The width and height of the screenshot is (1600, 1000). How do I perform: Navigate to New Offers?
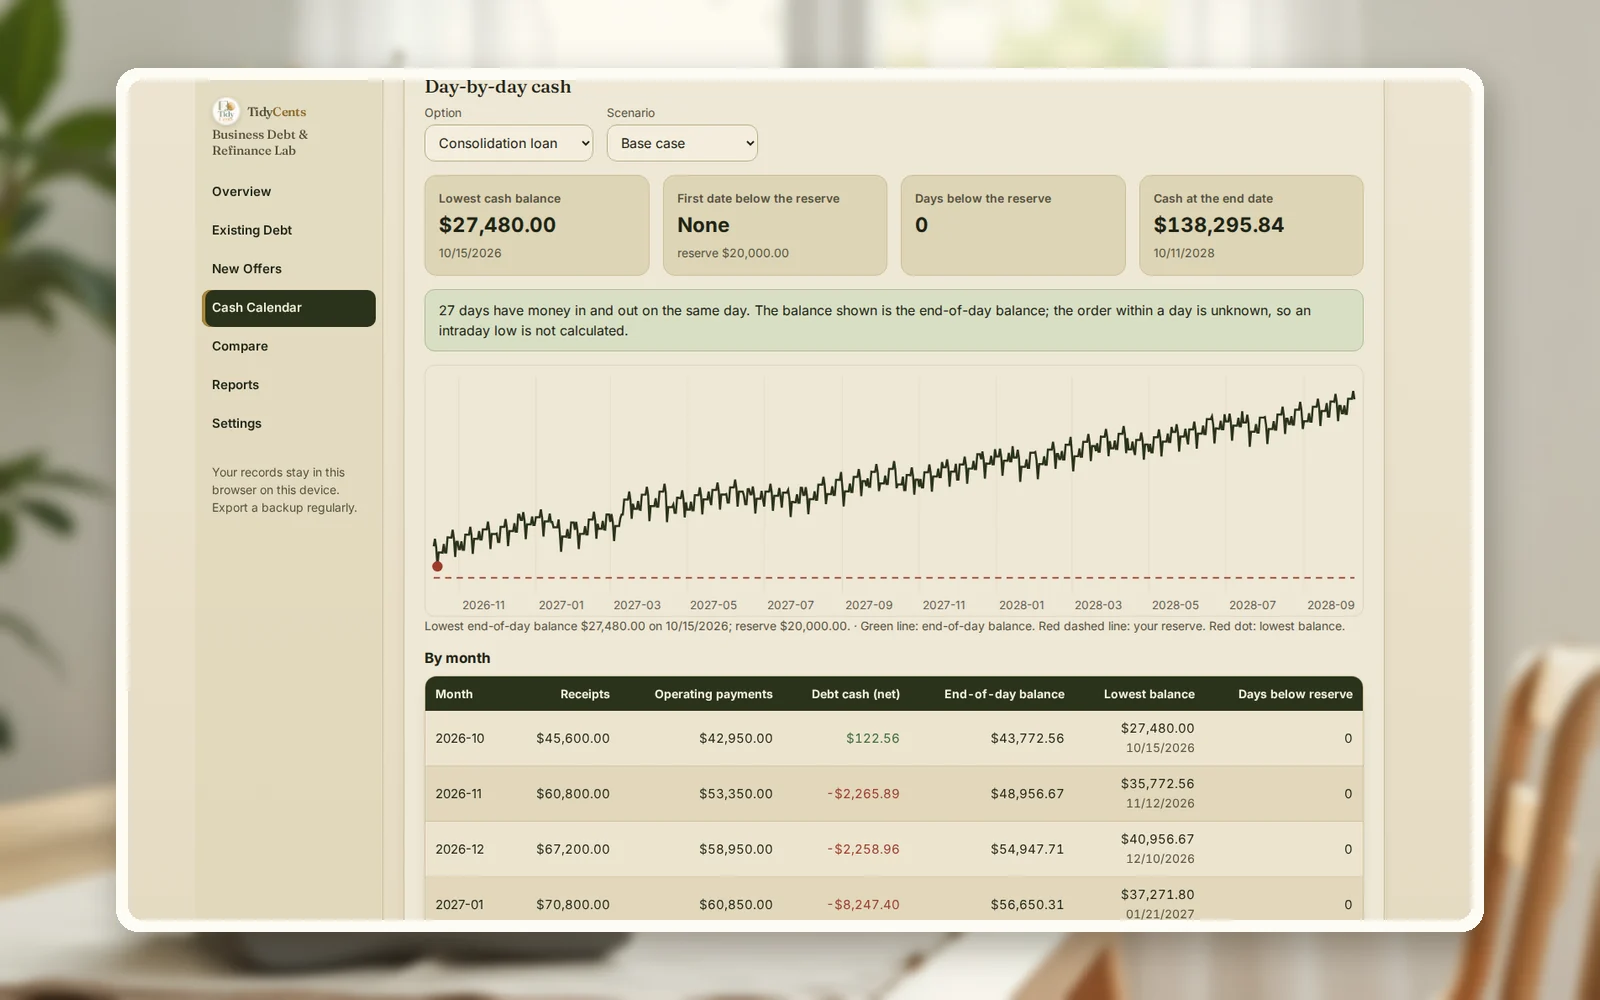coord(289,269)
